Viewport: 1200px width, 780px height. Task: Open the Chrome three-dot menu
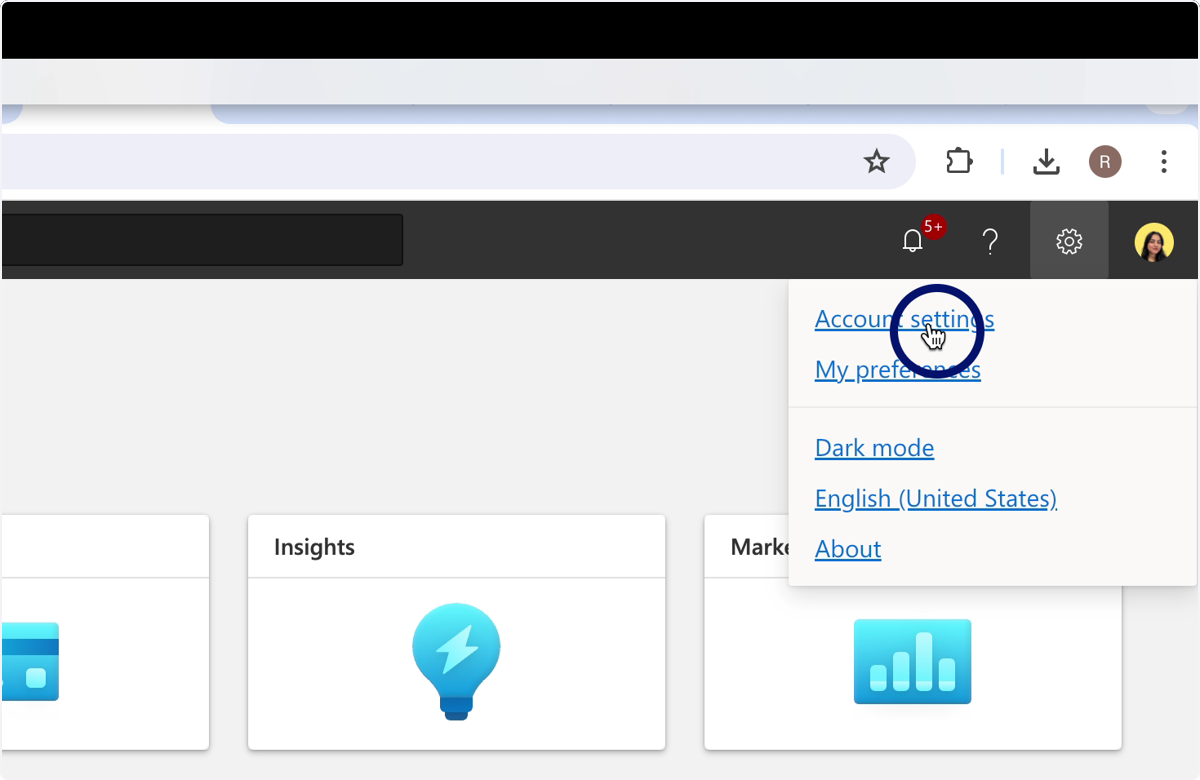1164,161
